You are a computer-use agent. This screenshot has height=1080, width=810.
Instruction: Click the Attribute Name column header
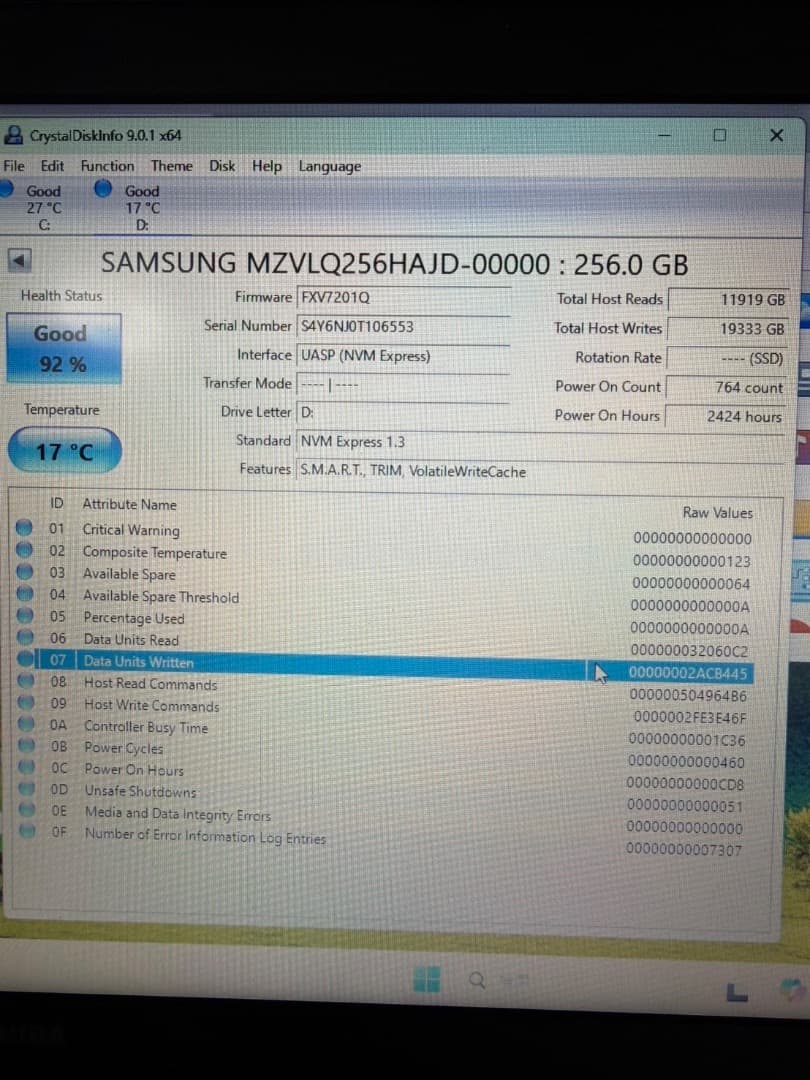point(129,504)
